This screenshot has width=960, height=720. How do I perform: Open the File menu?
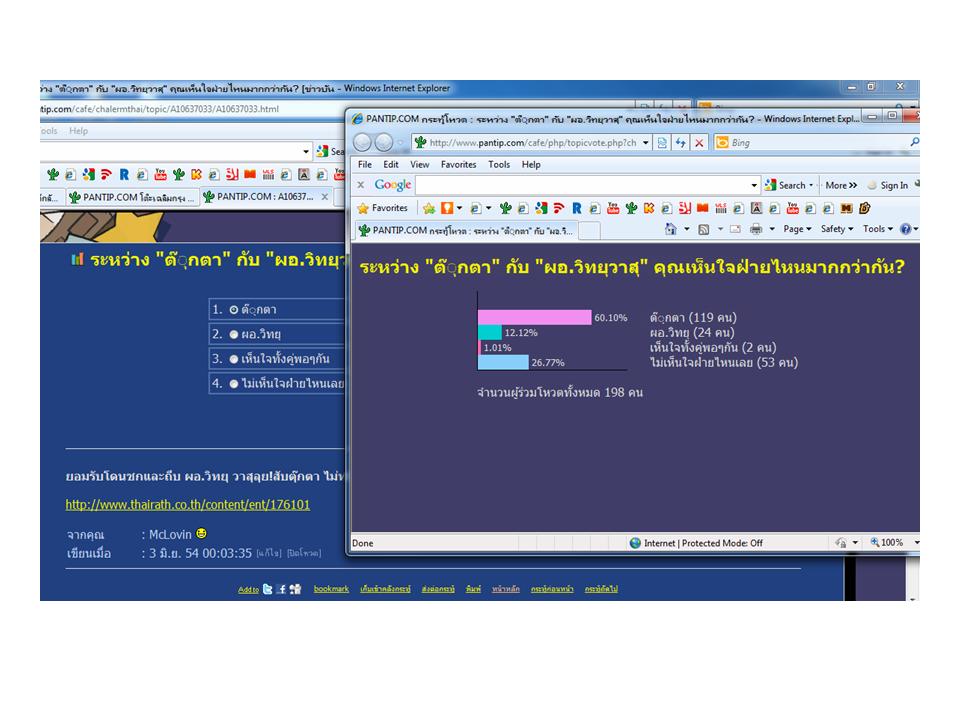(x=365, y=165)
